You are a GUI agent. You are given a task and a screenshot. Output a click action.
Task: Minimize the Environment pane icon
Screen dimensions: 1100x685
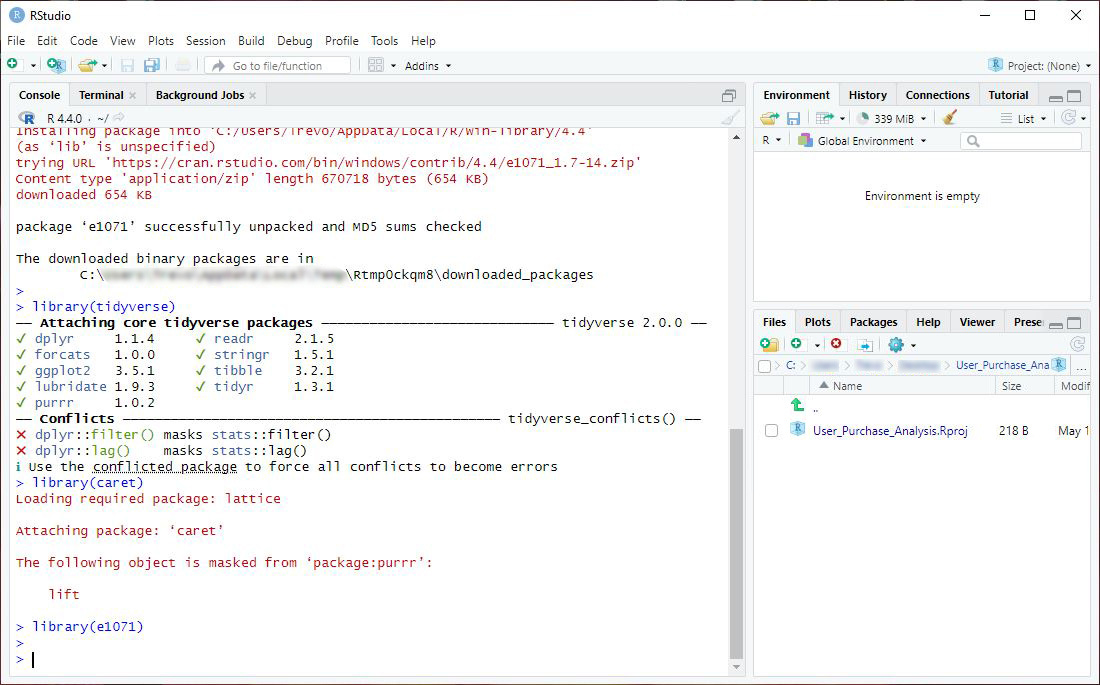pos(1055,97)
